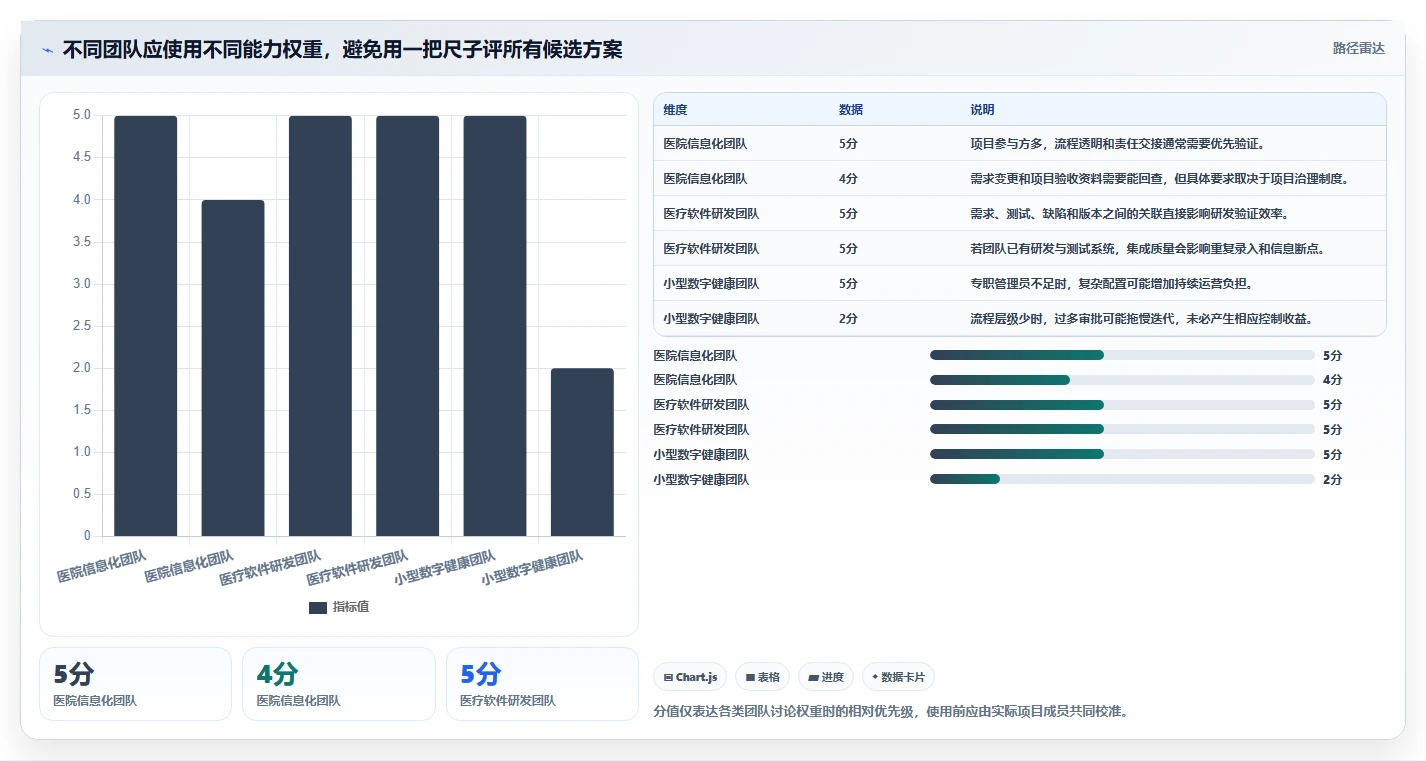1426x761 pixels.
Task: Click the table text starting 需求、测试、缺陷和版本
Action: pos(1129,214)
